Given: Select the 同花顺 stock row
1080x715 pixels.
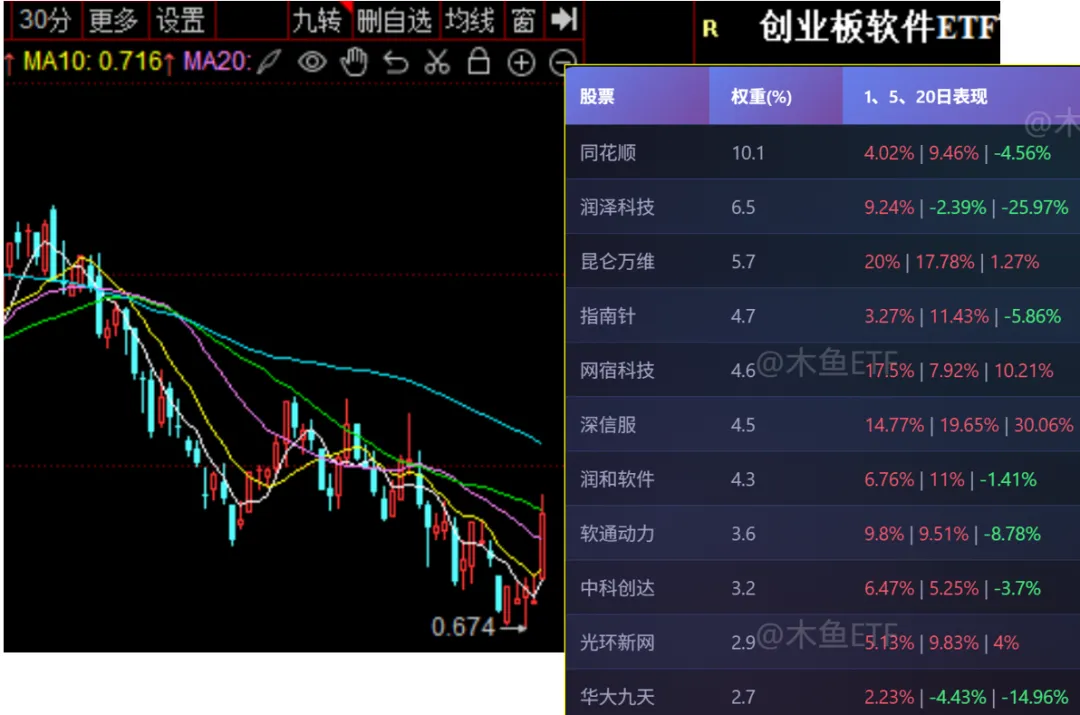Looking at the screenshot, I should (822, 152).
